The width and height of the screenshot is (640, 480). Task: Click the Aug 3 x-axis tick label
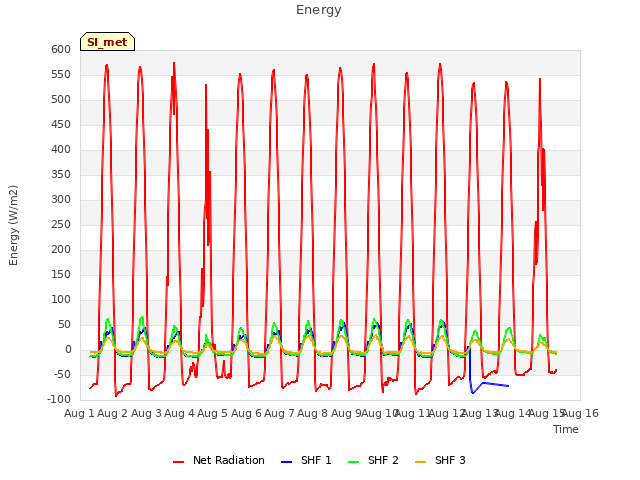(x=146, y=413)
